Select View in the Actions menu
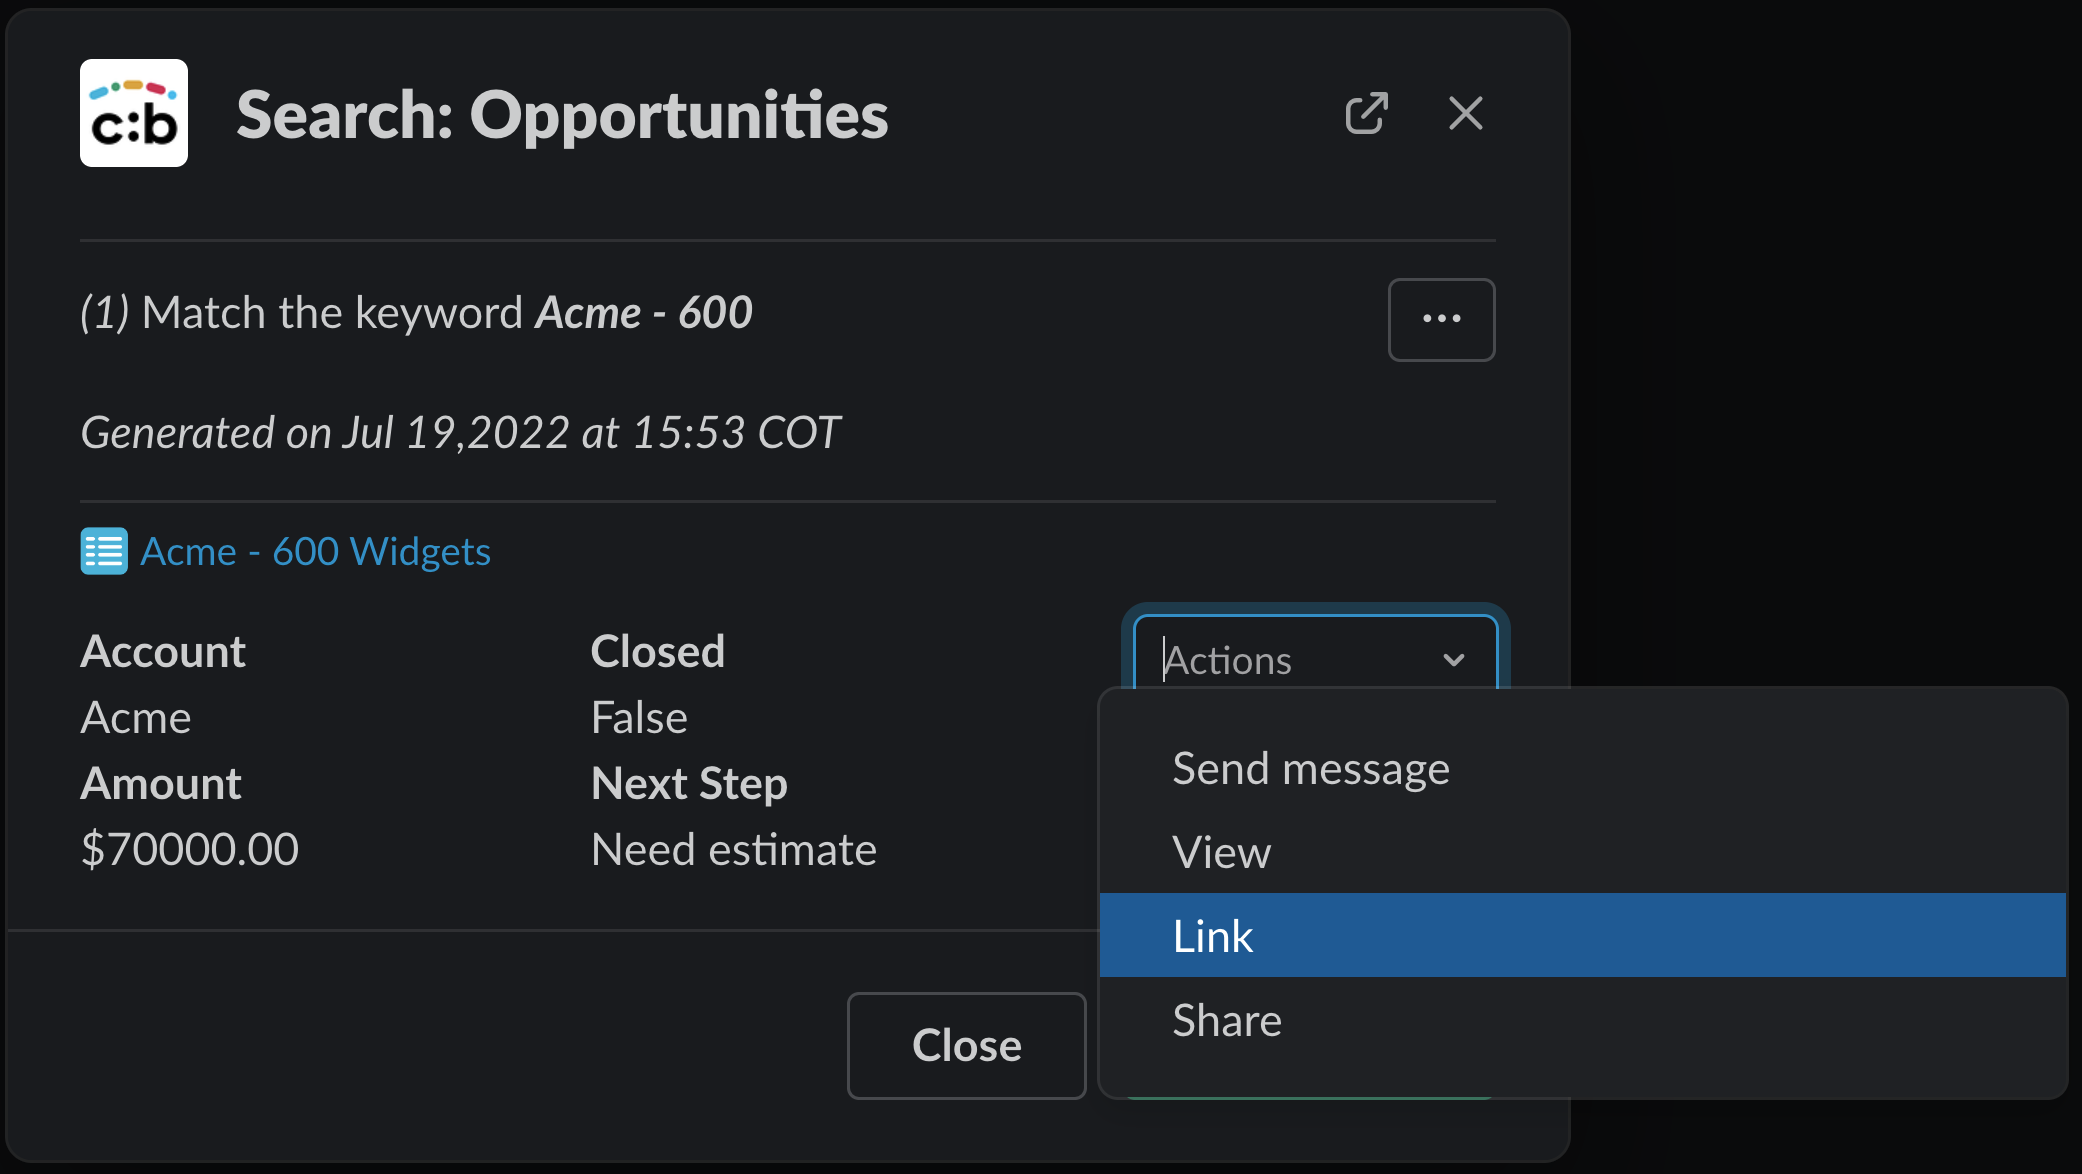The image size is (2082, 1174). (1221, 852)
